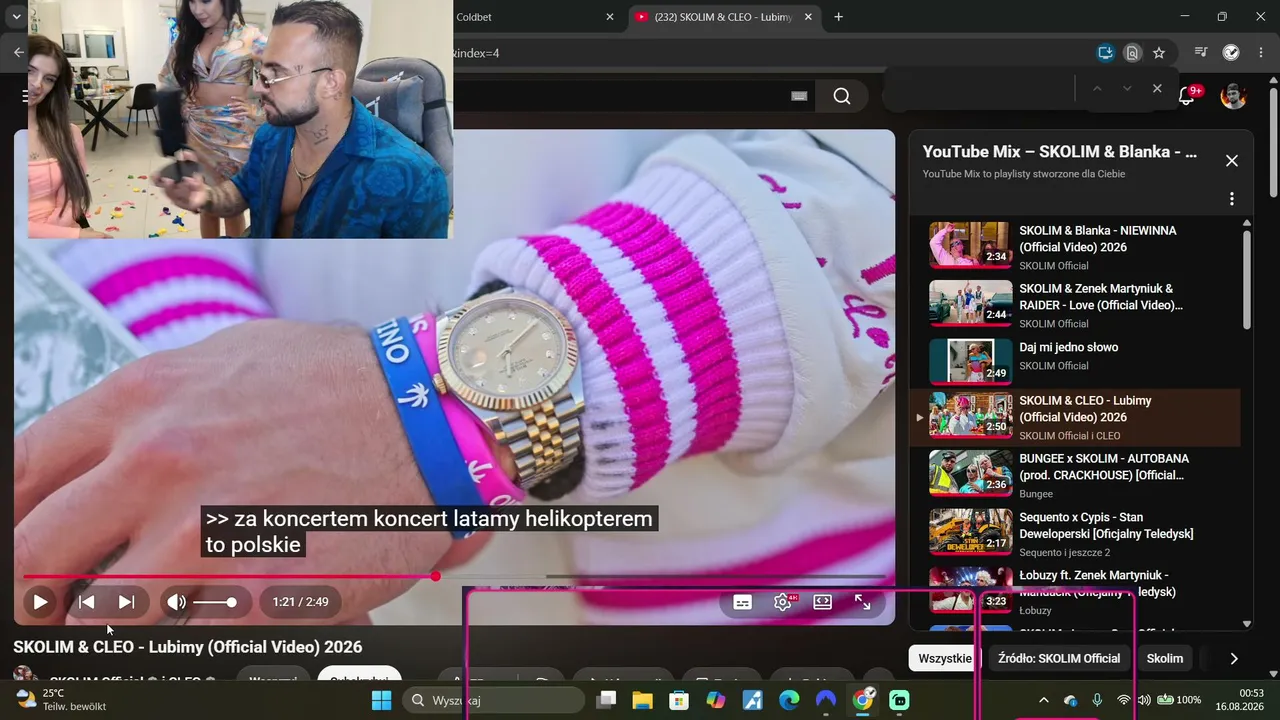The width and height of the screenshot is (1280, 720).
Task: Open the on-screen keyboard in the search box
Action: 799,96
